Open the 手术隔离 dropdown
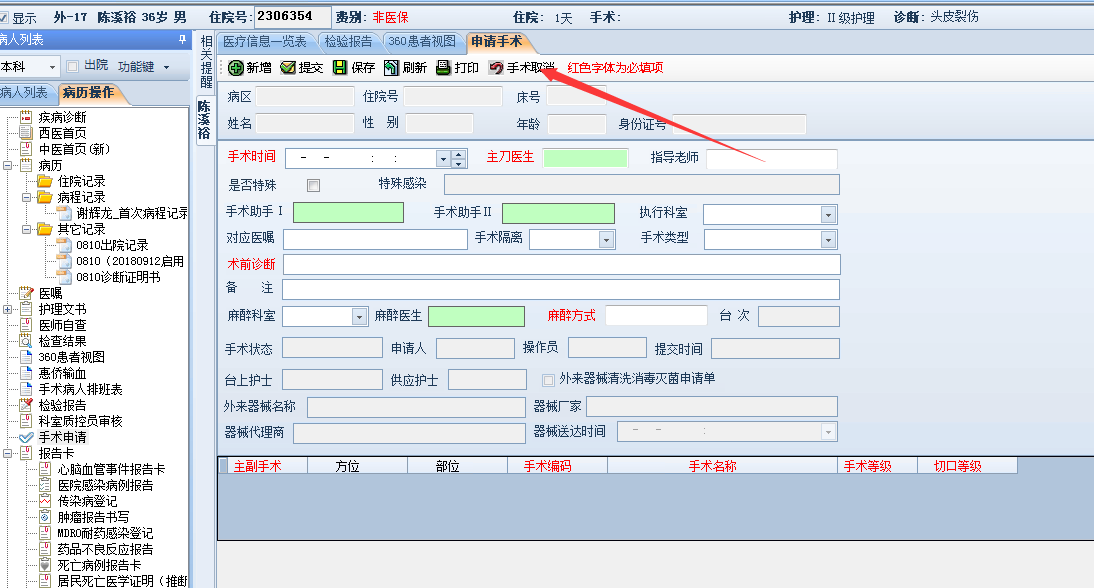Screen dimensions: 1094x588 pyautogui.click(x=606, y=240)
